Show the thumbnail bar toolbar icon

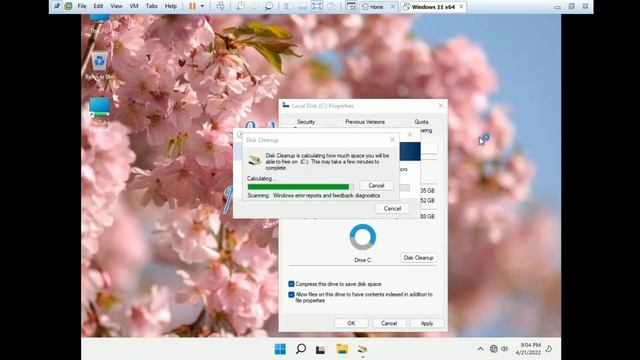click(x=302, y=6)
